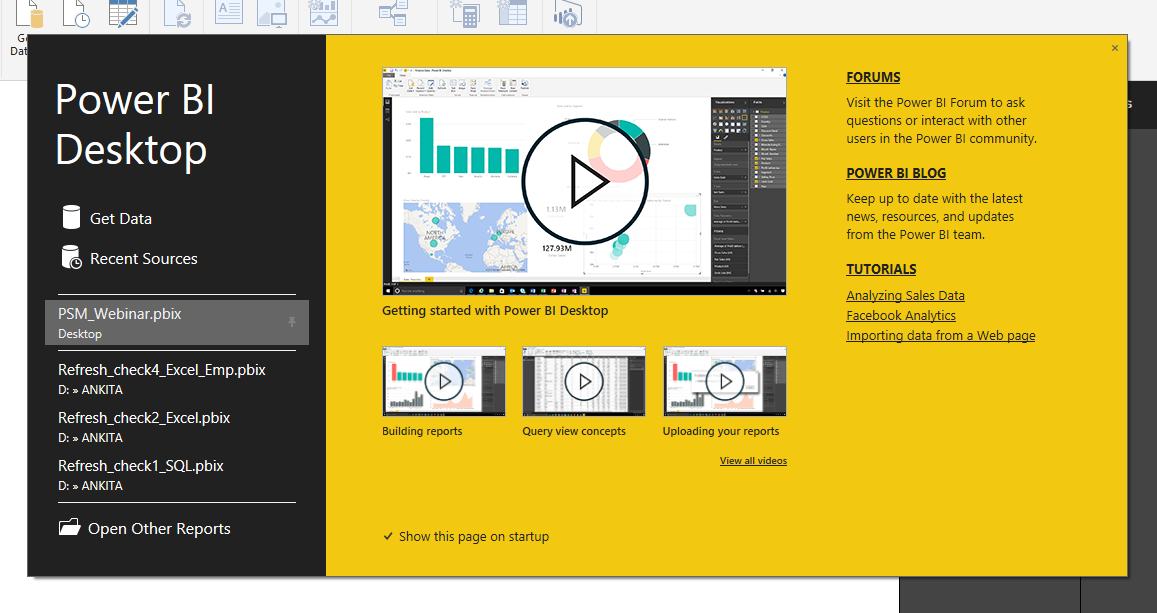Click Text Box icon in background ribbon
This screenshot has width=1157, height=613.
coord(229,13)
